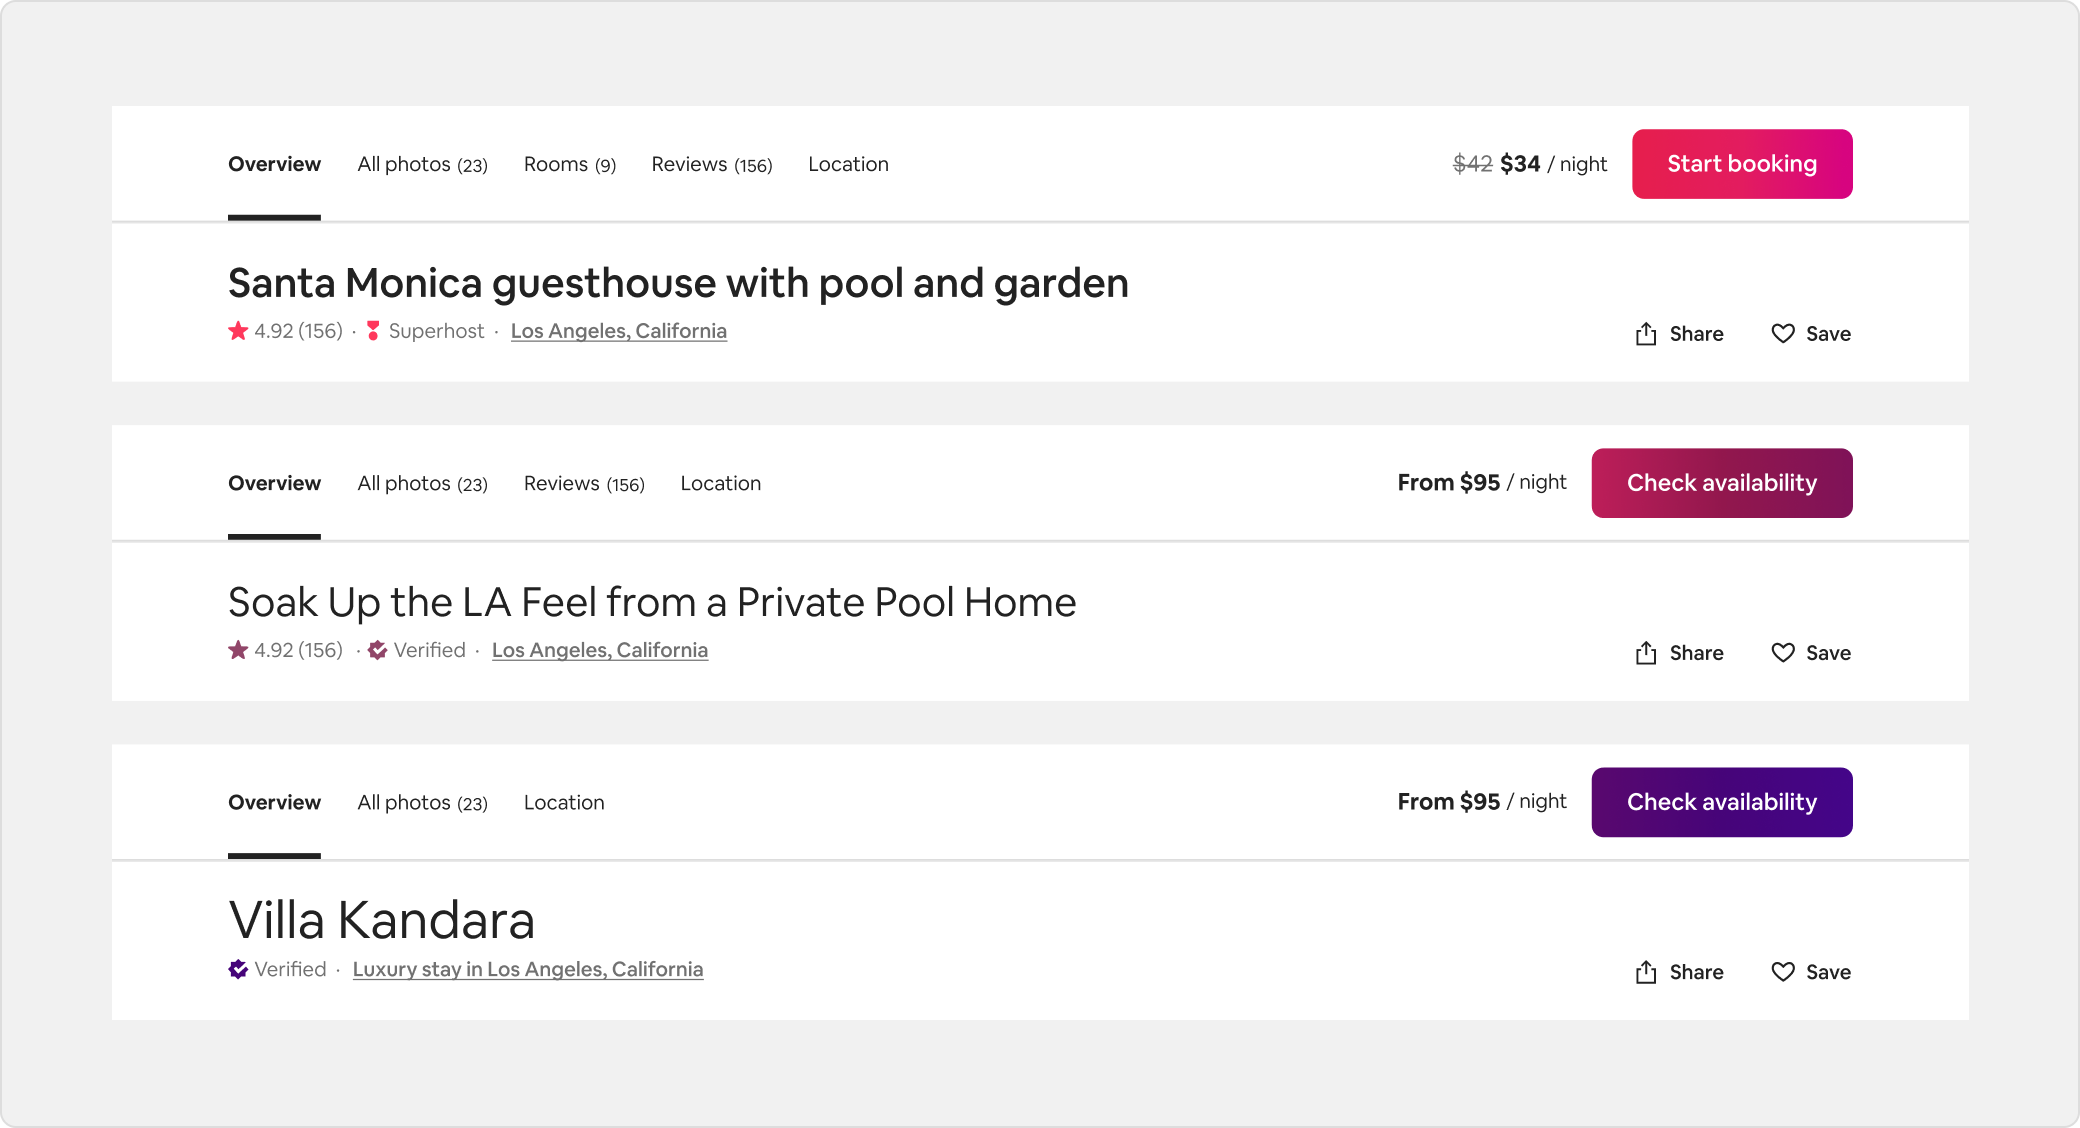Switch to Reviews tab in Santa Monica listing
Screen dimensions: 2080x1128
click(711, 165)
